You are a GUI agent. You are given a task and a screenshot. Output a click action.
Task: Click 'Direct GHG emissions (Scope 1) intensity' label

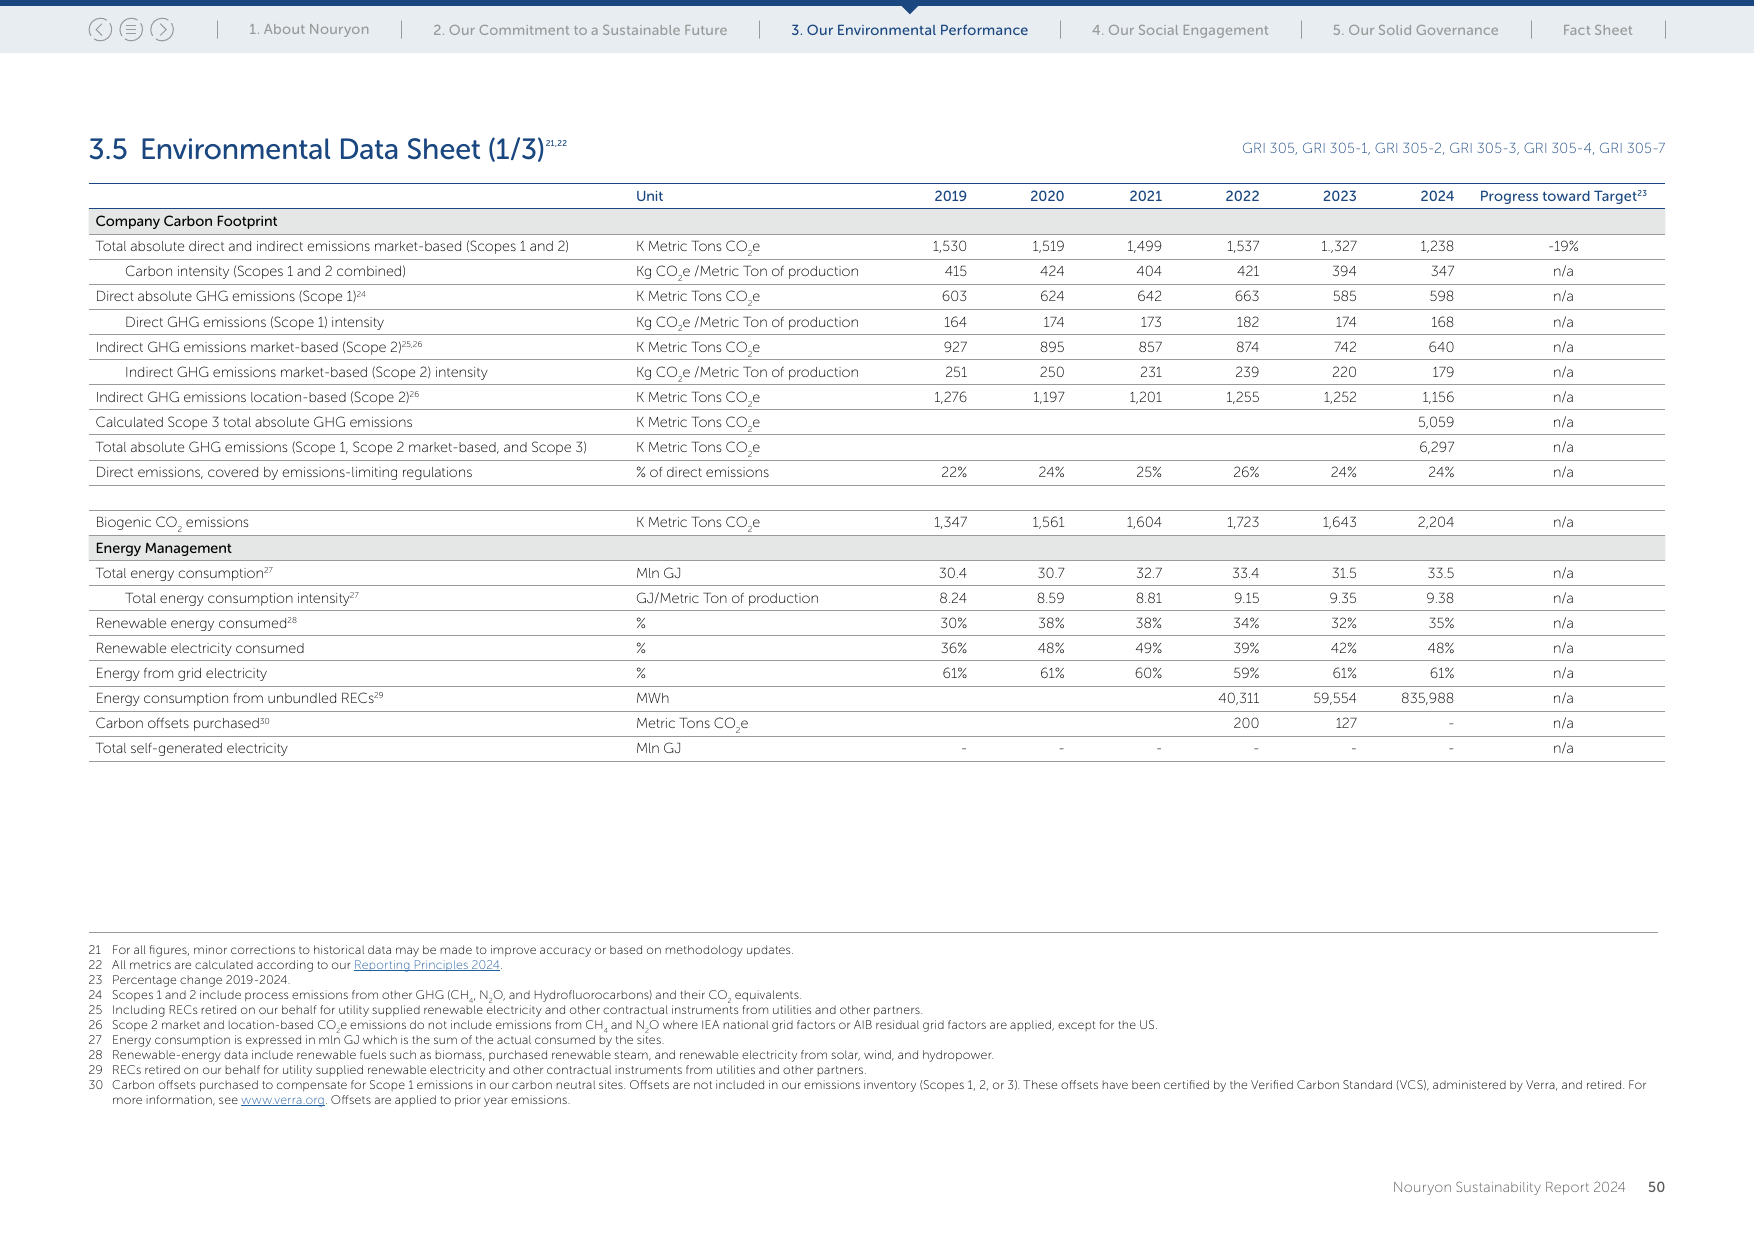(254, 322)
